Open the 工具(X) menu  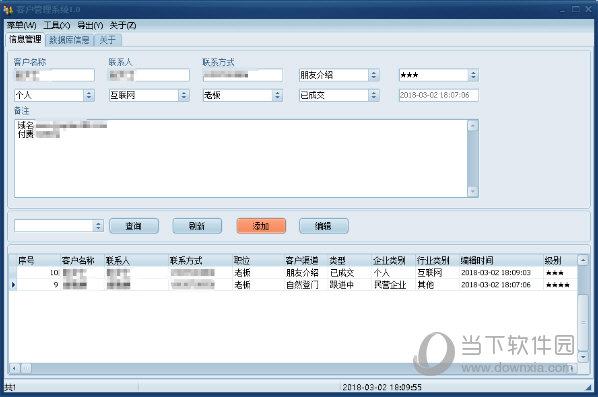click(x=56, y=26)
